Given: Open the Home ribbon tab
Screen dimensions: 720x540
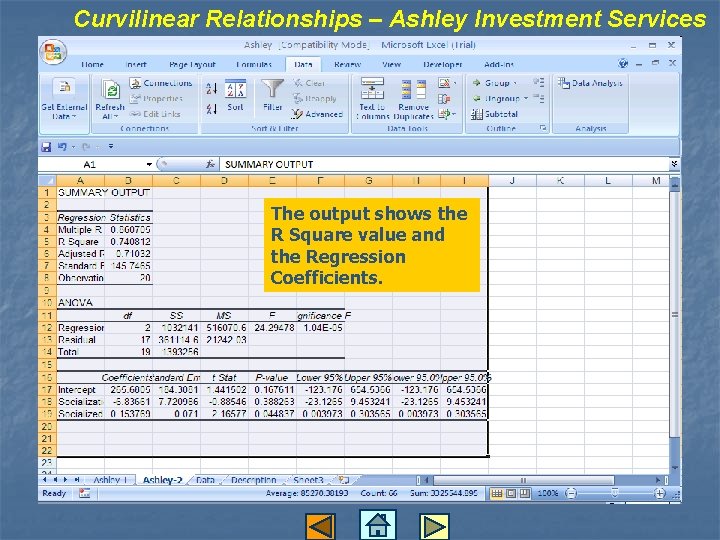Looking at the screenshot, I should click(x=92, y=65).
